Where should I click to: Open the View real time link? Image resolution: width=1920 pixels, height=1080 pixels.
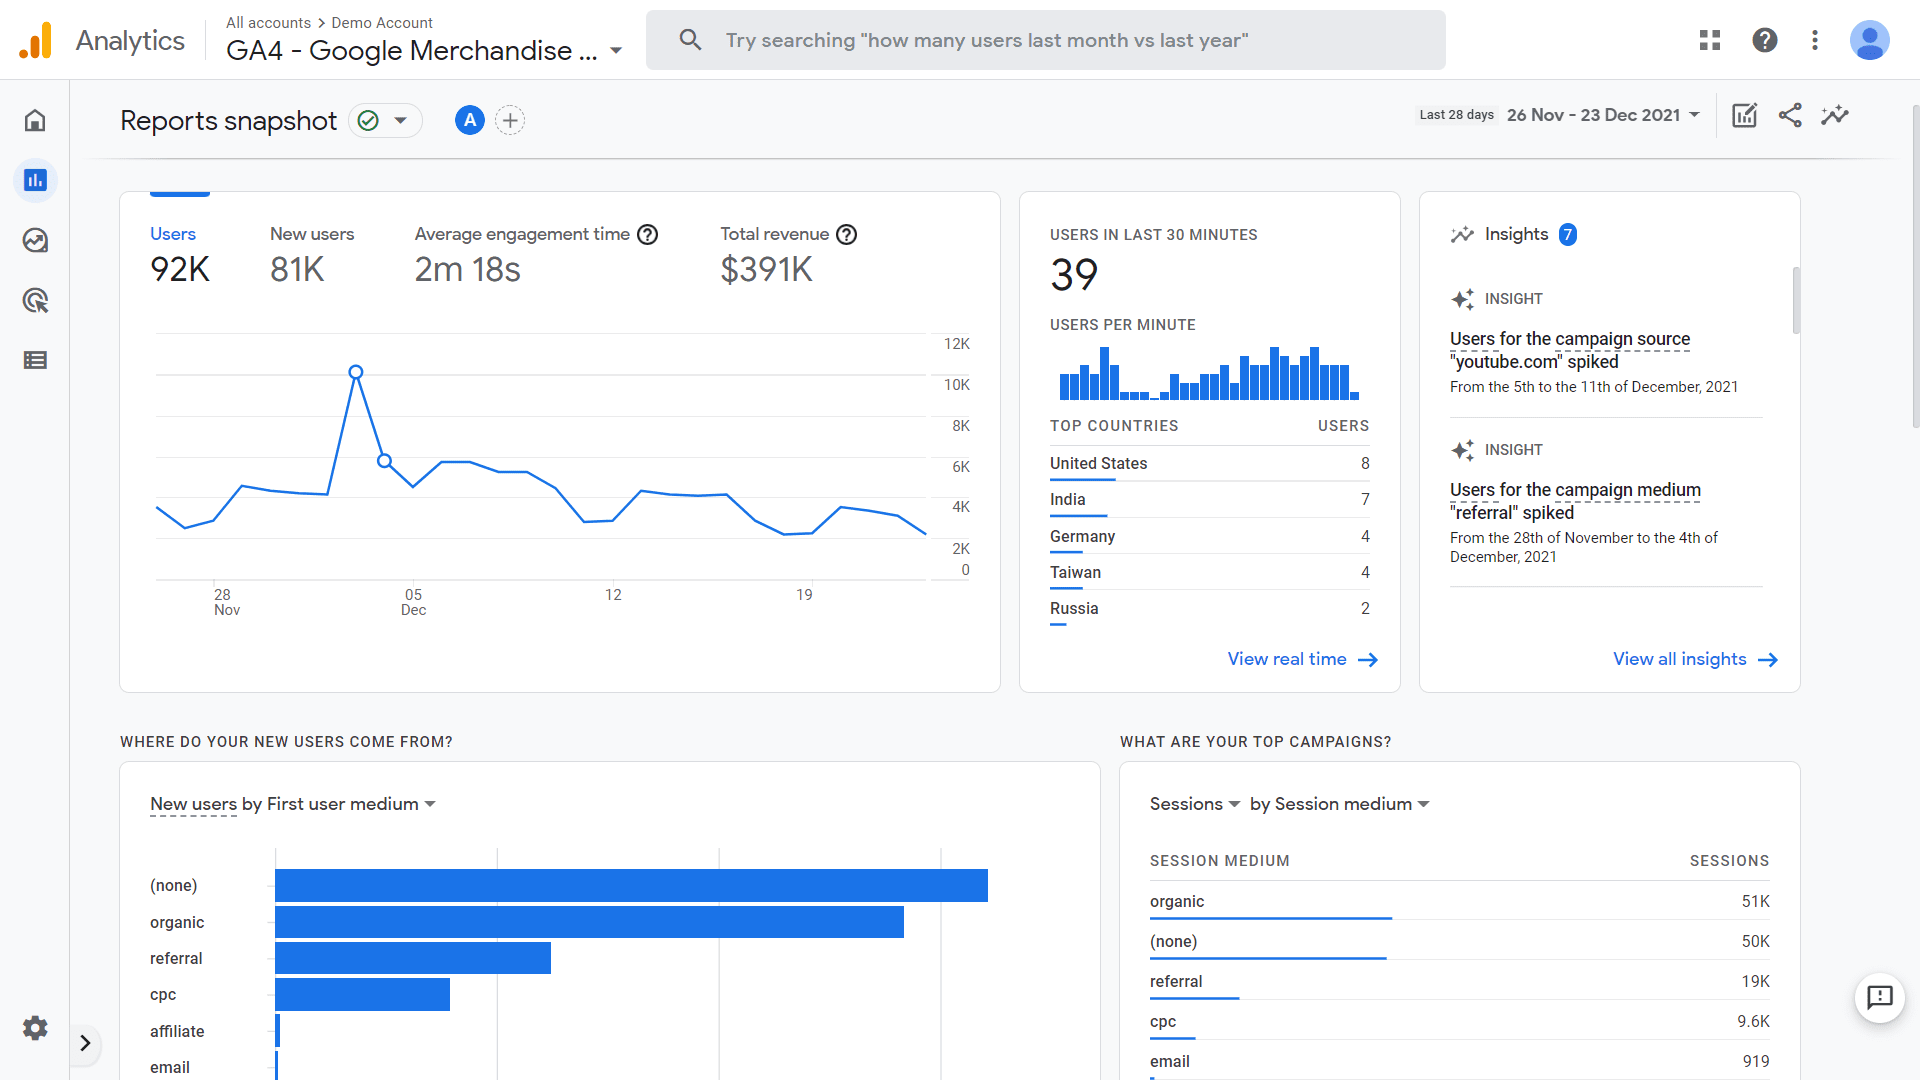(x=1303, y=659)
